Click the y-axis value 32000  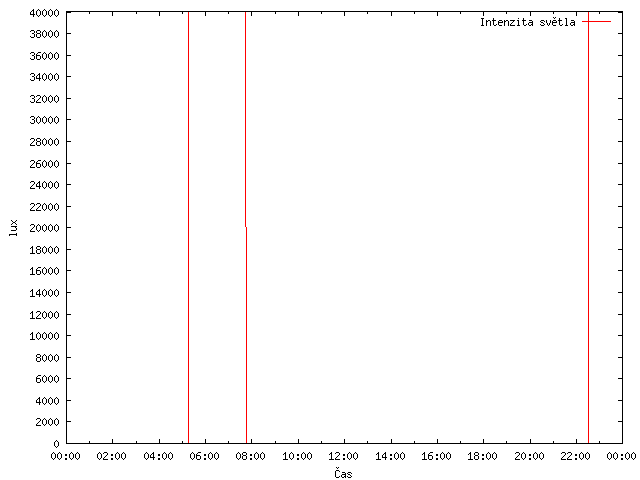pyautogui.click(x=44, y=99)
